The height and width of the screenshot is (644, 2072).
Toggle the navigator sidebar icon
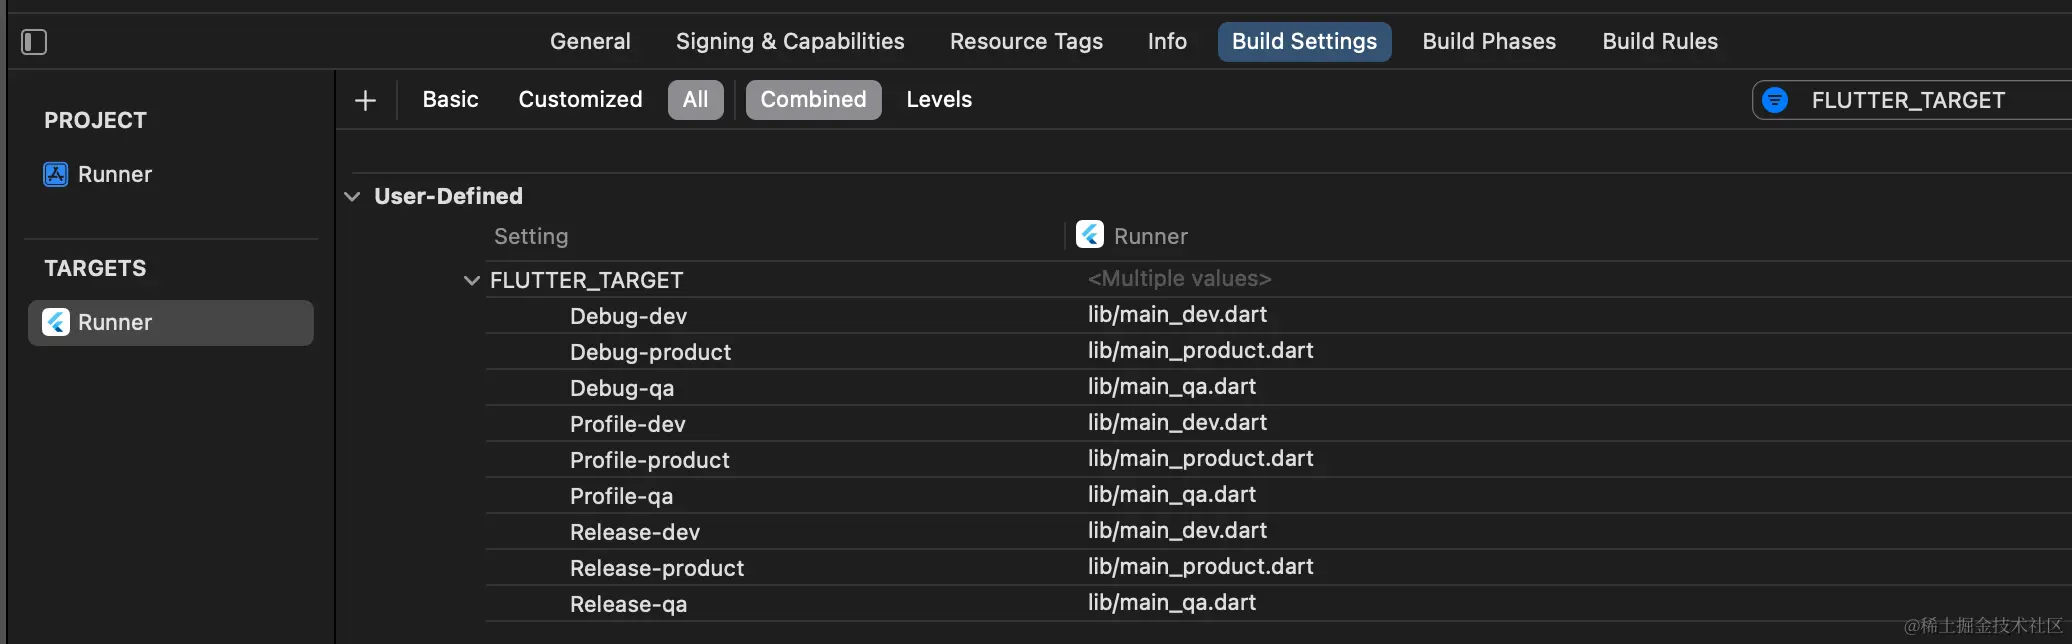pos(34,42)
